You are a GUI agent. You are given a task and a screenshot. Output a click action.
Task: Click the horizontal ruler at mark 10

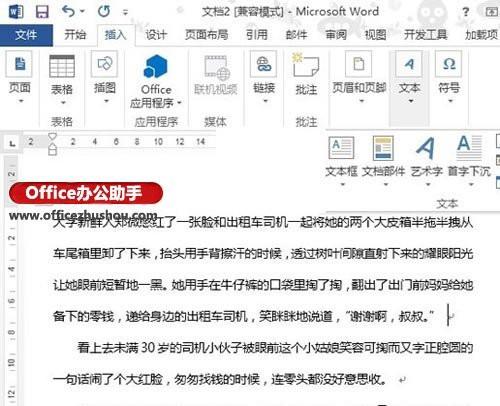click(x=158, y=142)
